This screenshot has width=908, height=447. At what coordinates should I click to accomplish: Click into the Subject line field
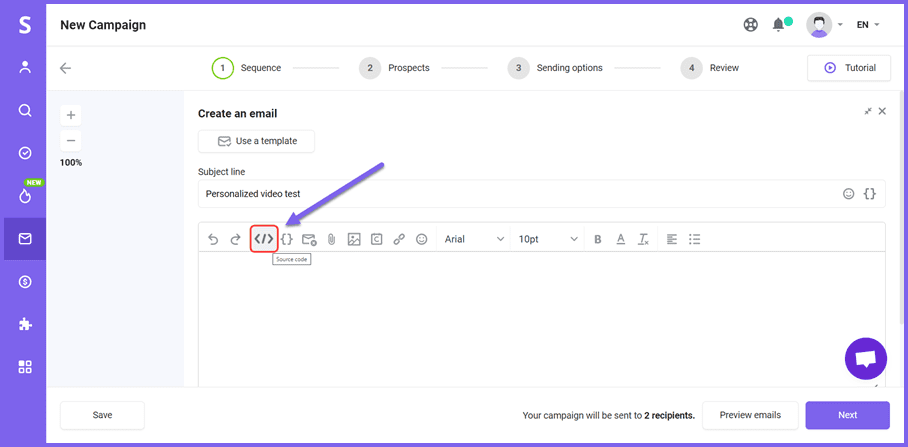pos(515,194)
